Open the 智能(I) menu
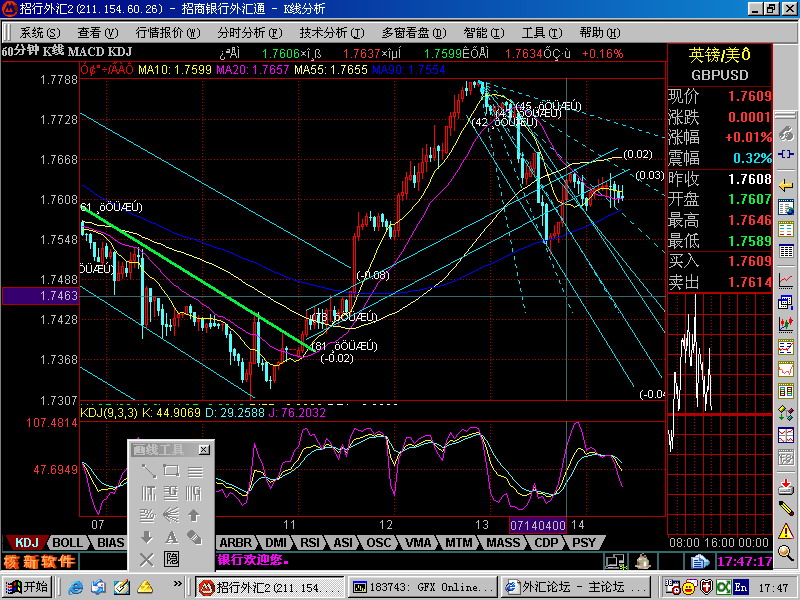 (x=484, y=33)
